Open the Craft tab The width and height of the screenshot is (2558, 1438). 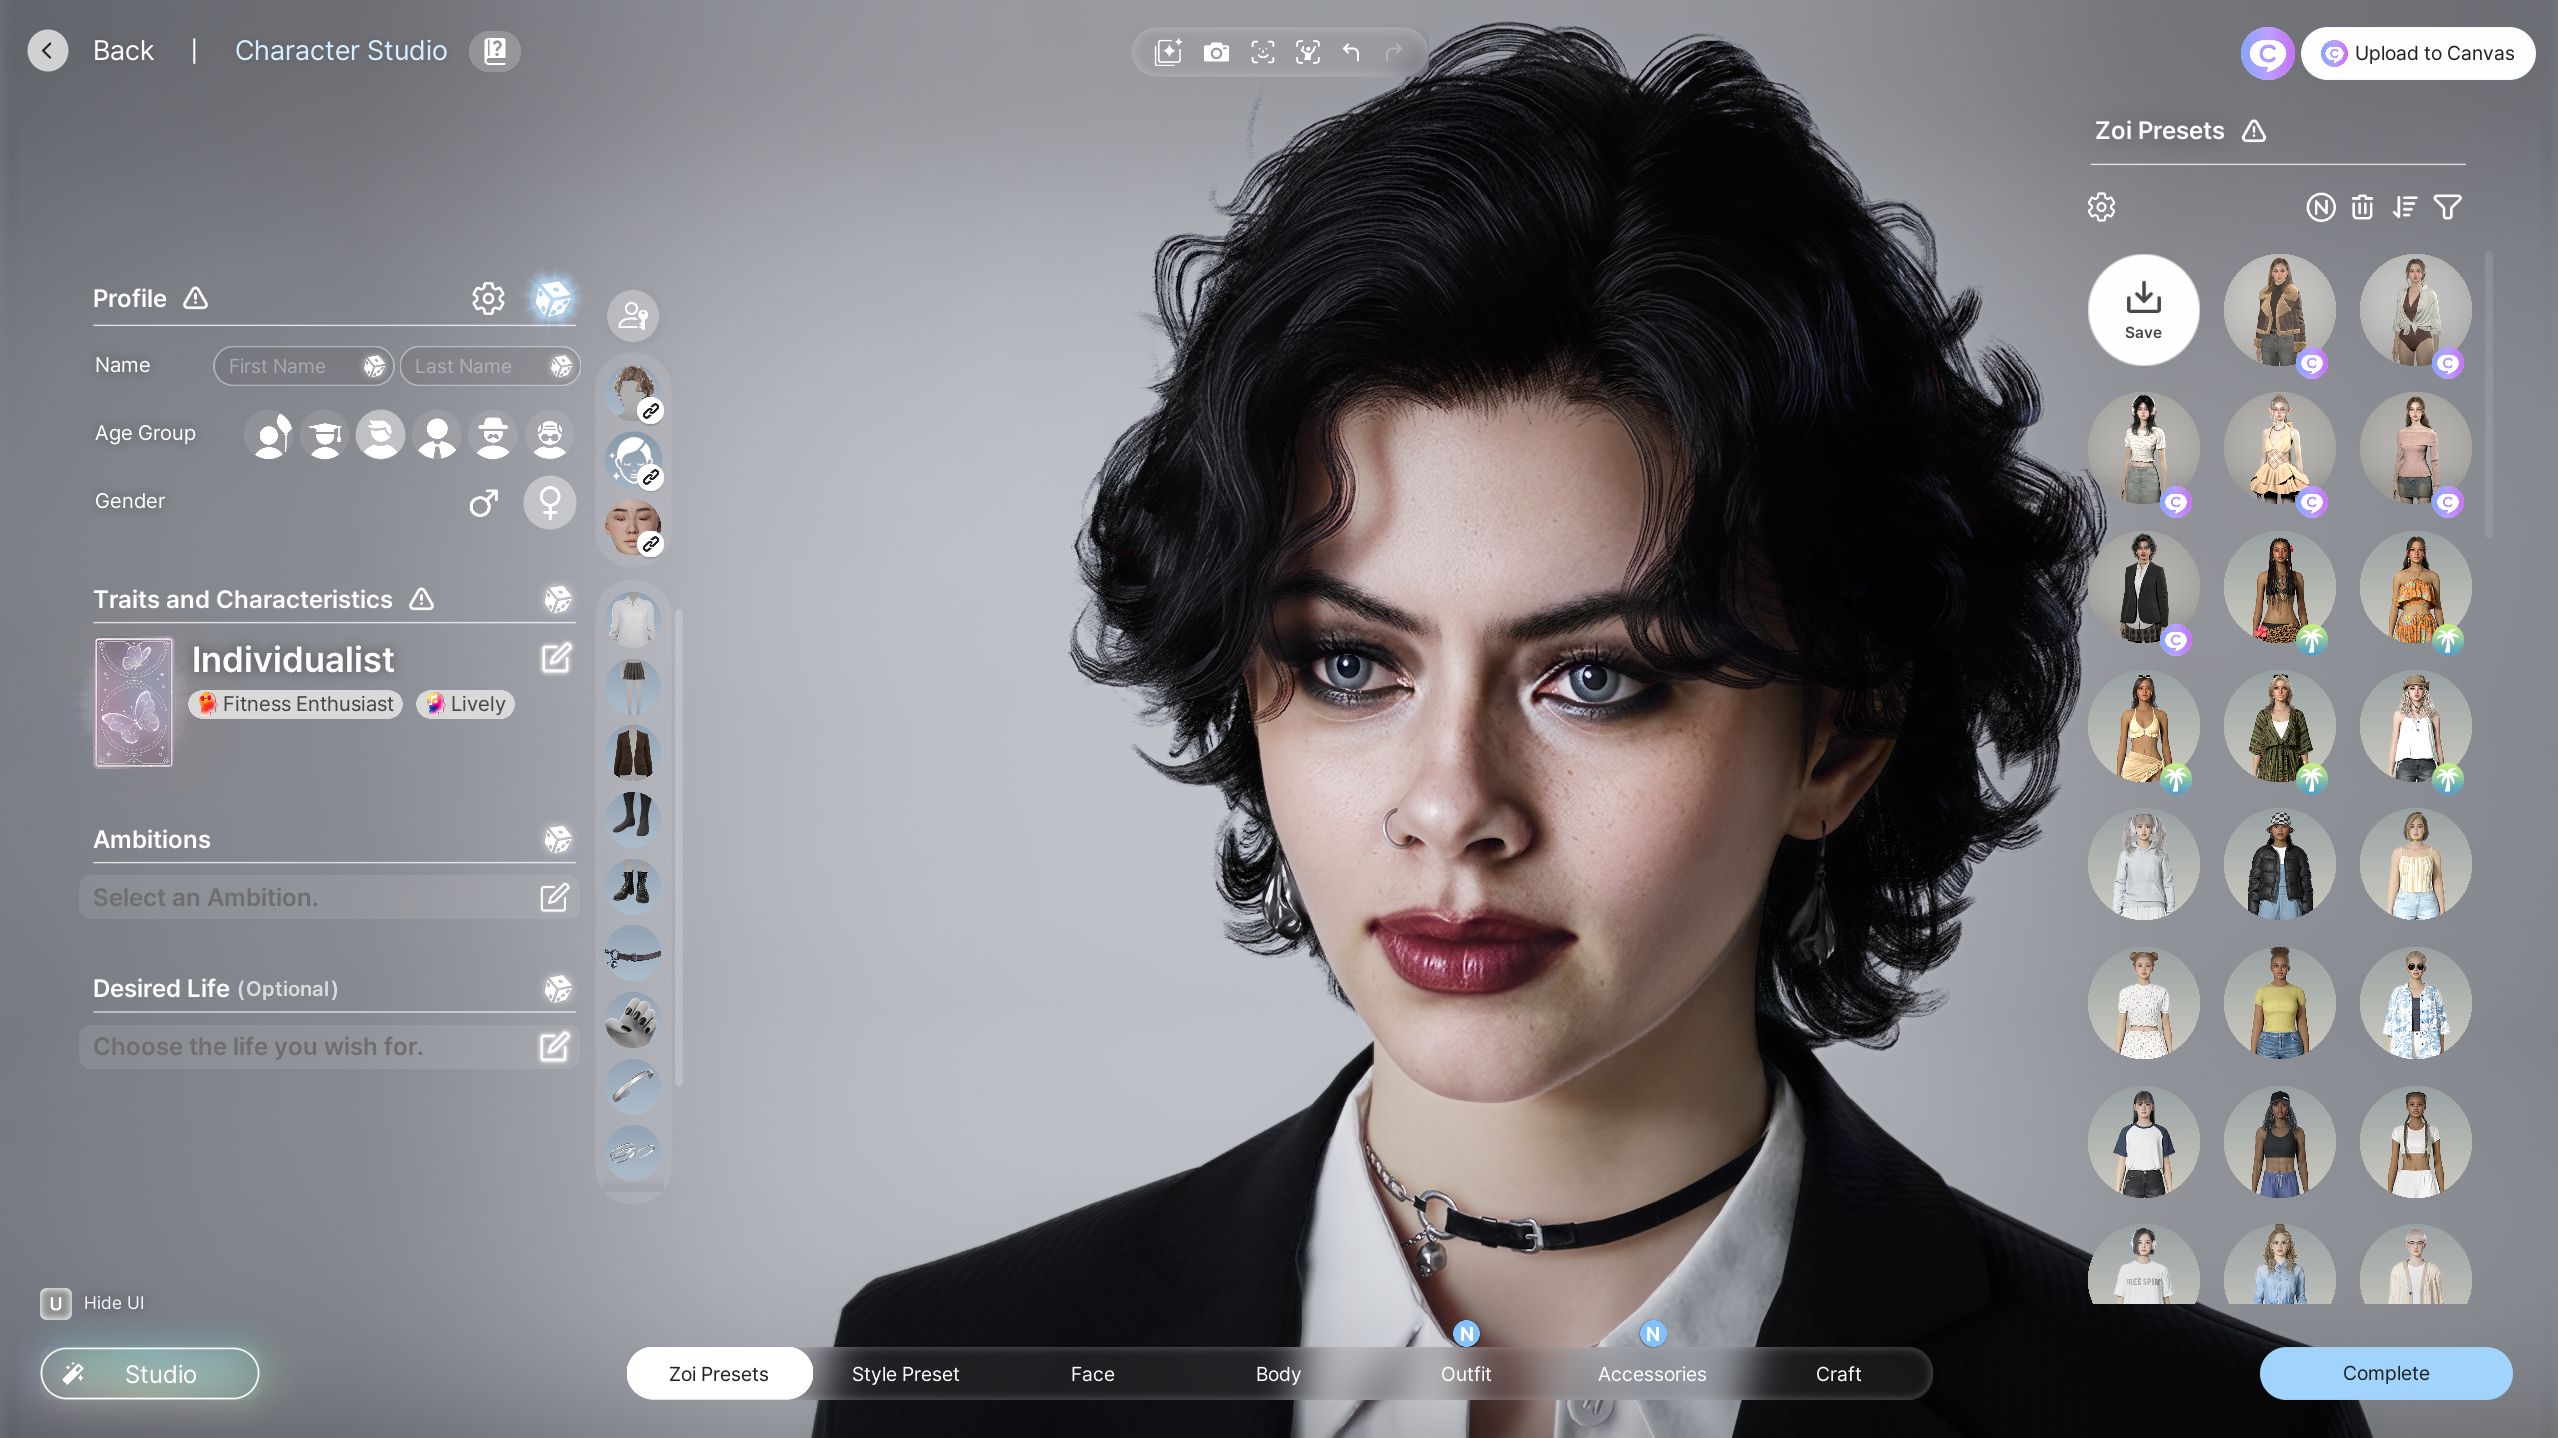pos(1838,1374)
